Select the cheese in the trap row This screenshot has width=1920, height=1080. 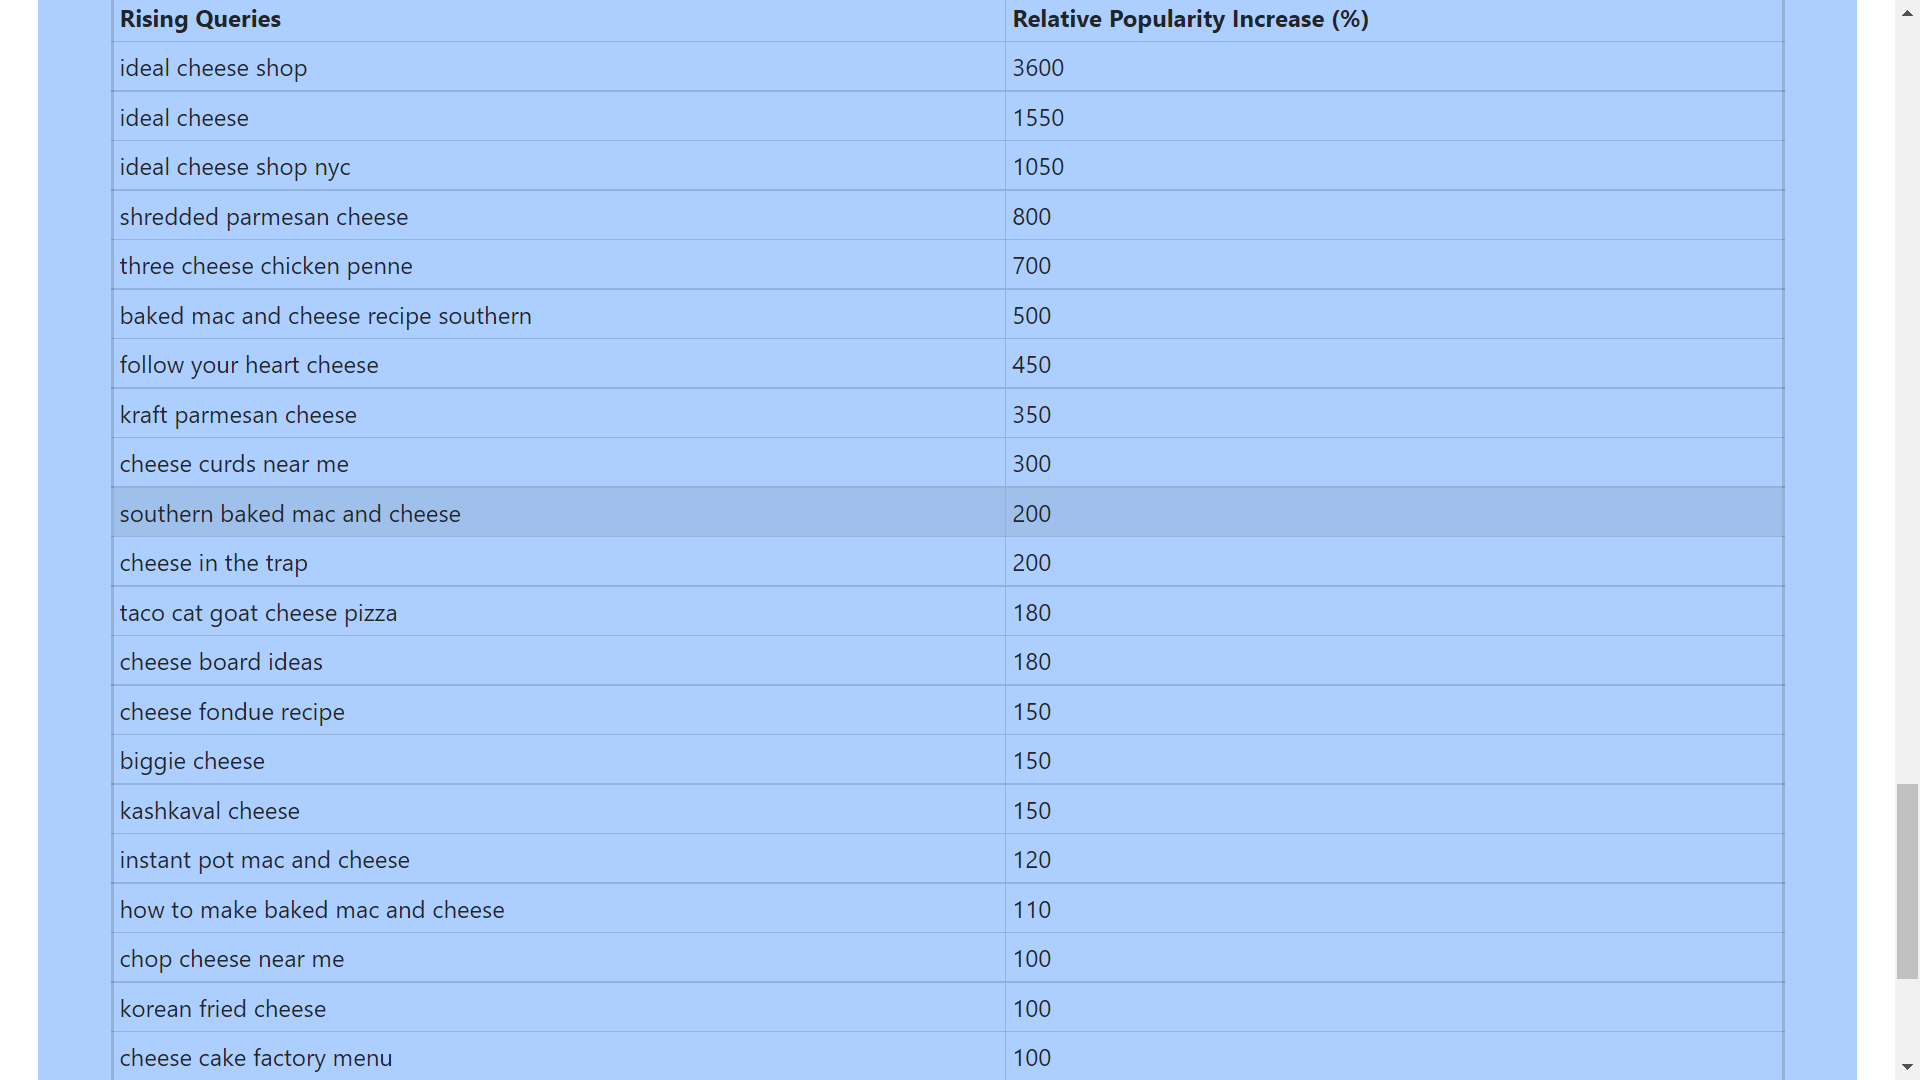pos(213,563)
